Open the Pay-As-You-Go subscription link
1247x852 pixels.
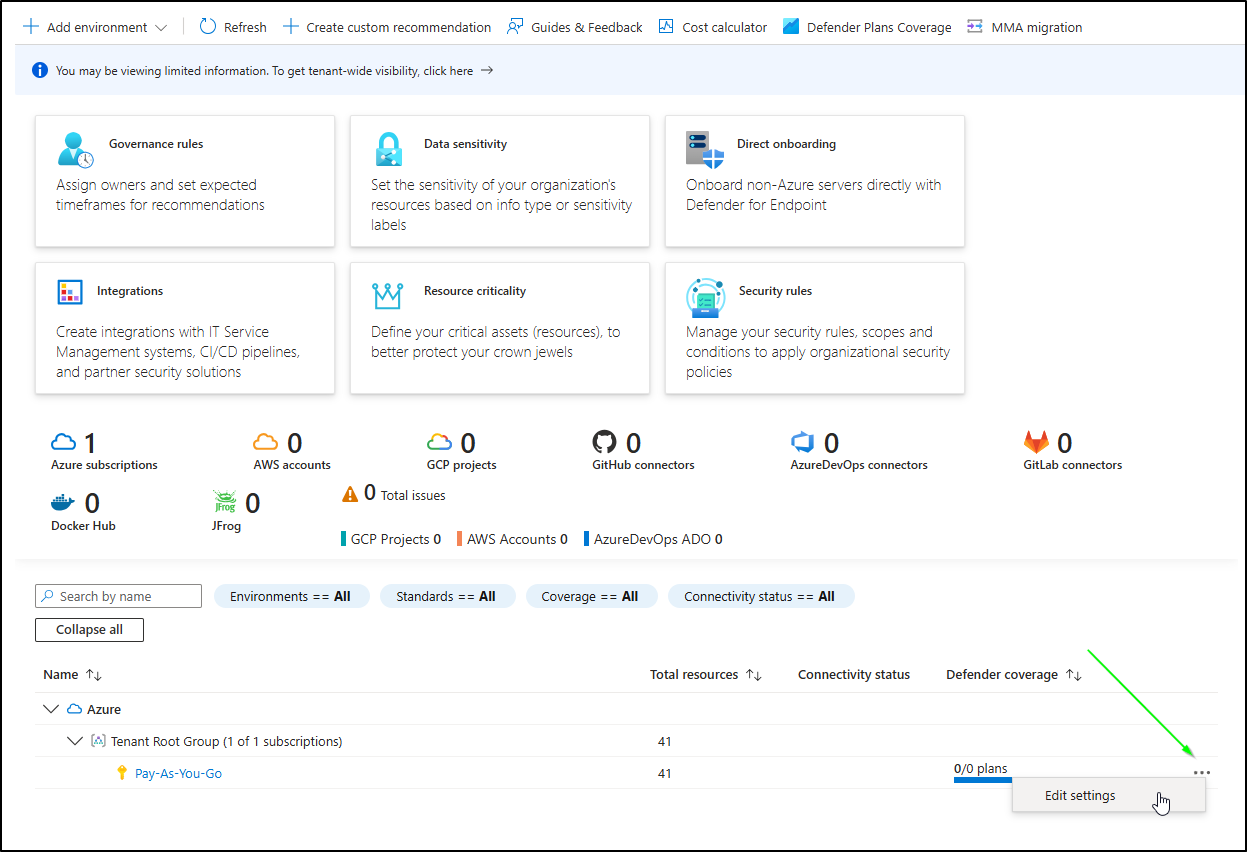178,773
